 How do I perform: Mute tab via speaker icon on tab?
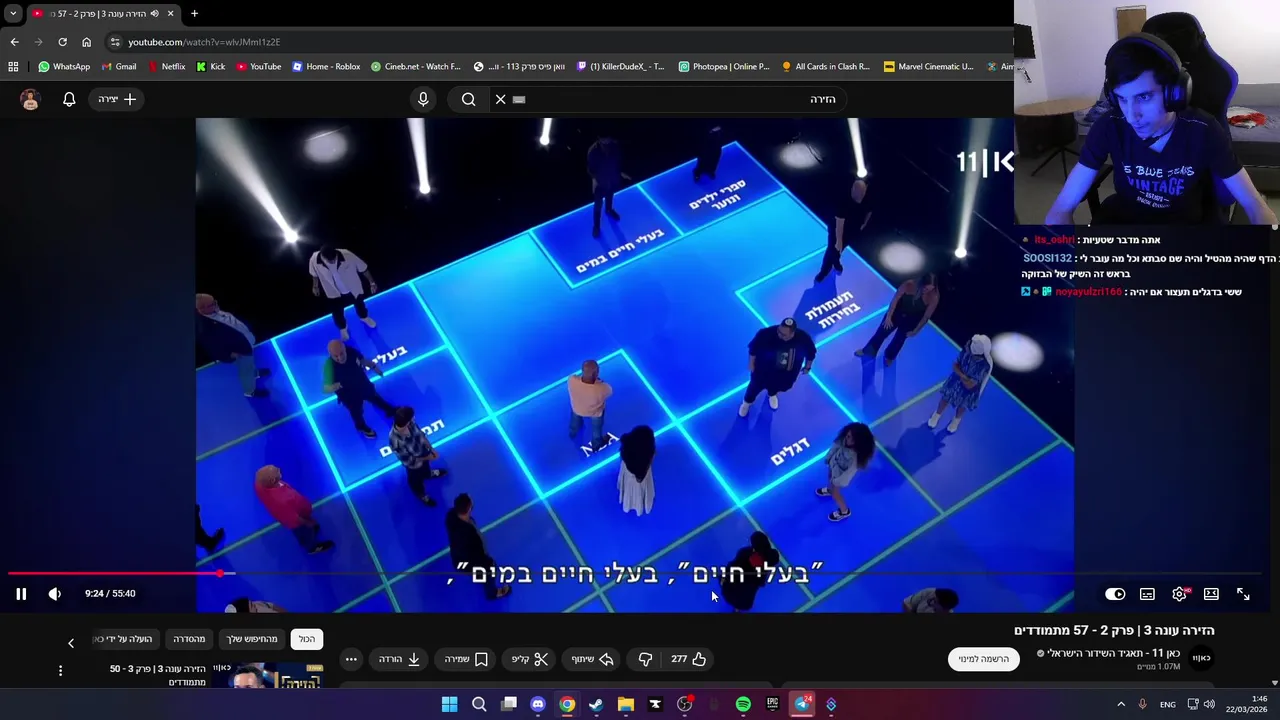click(x=154, y=13)
